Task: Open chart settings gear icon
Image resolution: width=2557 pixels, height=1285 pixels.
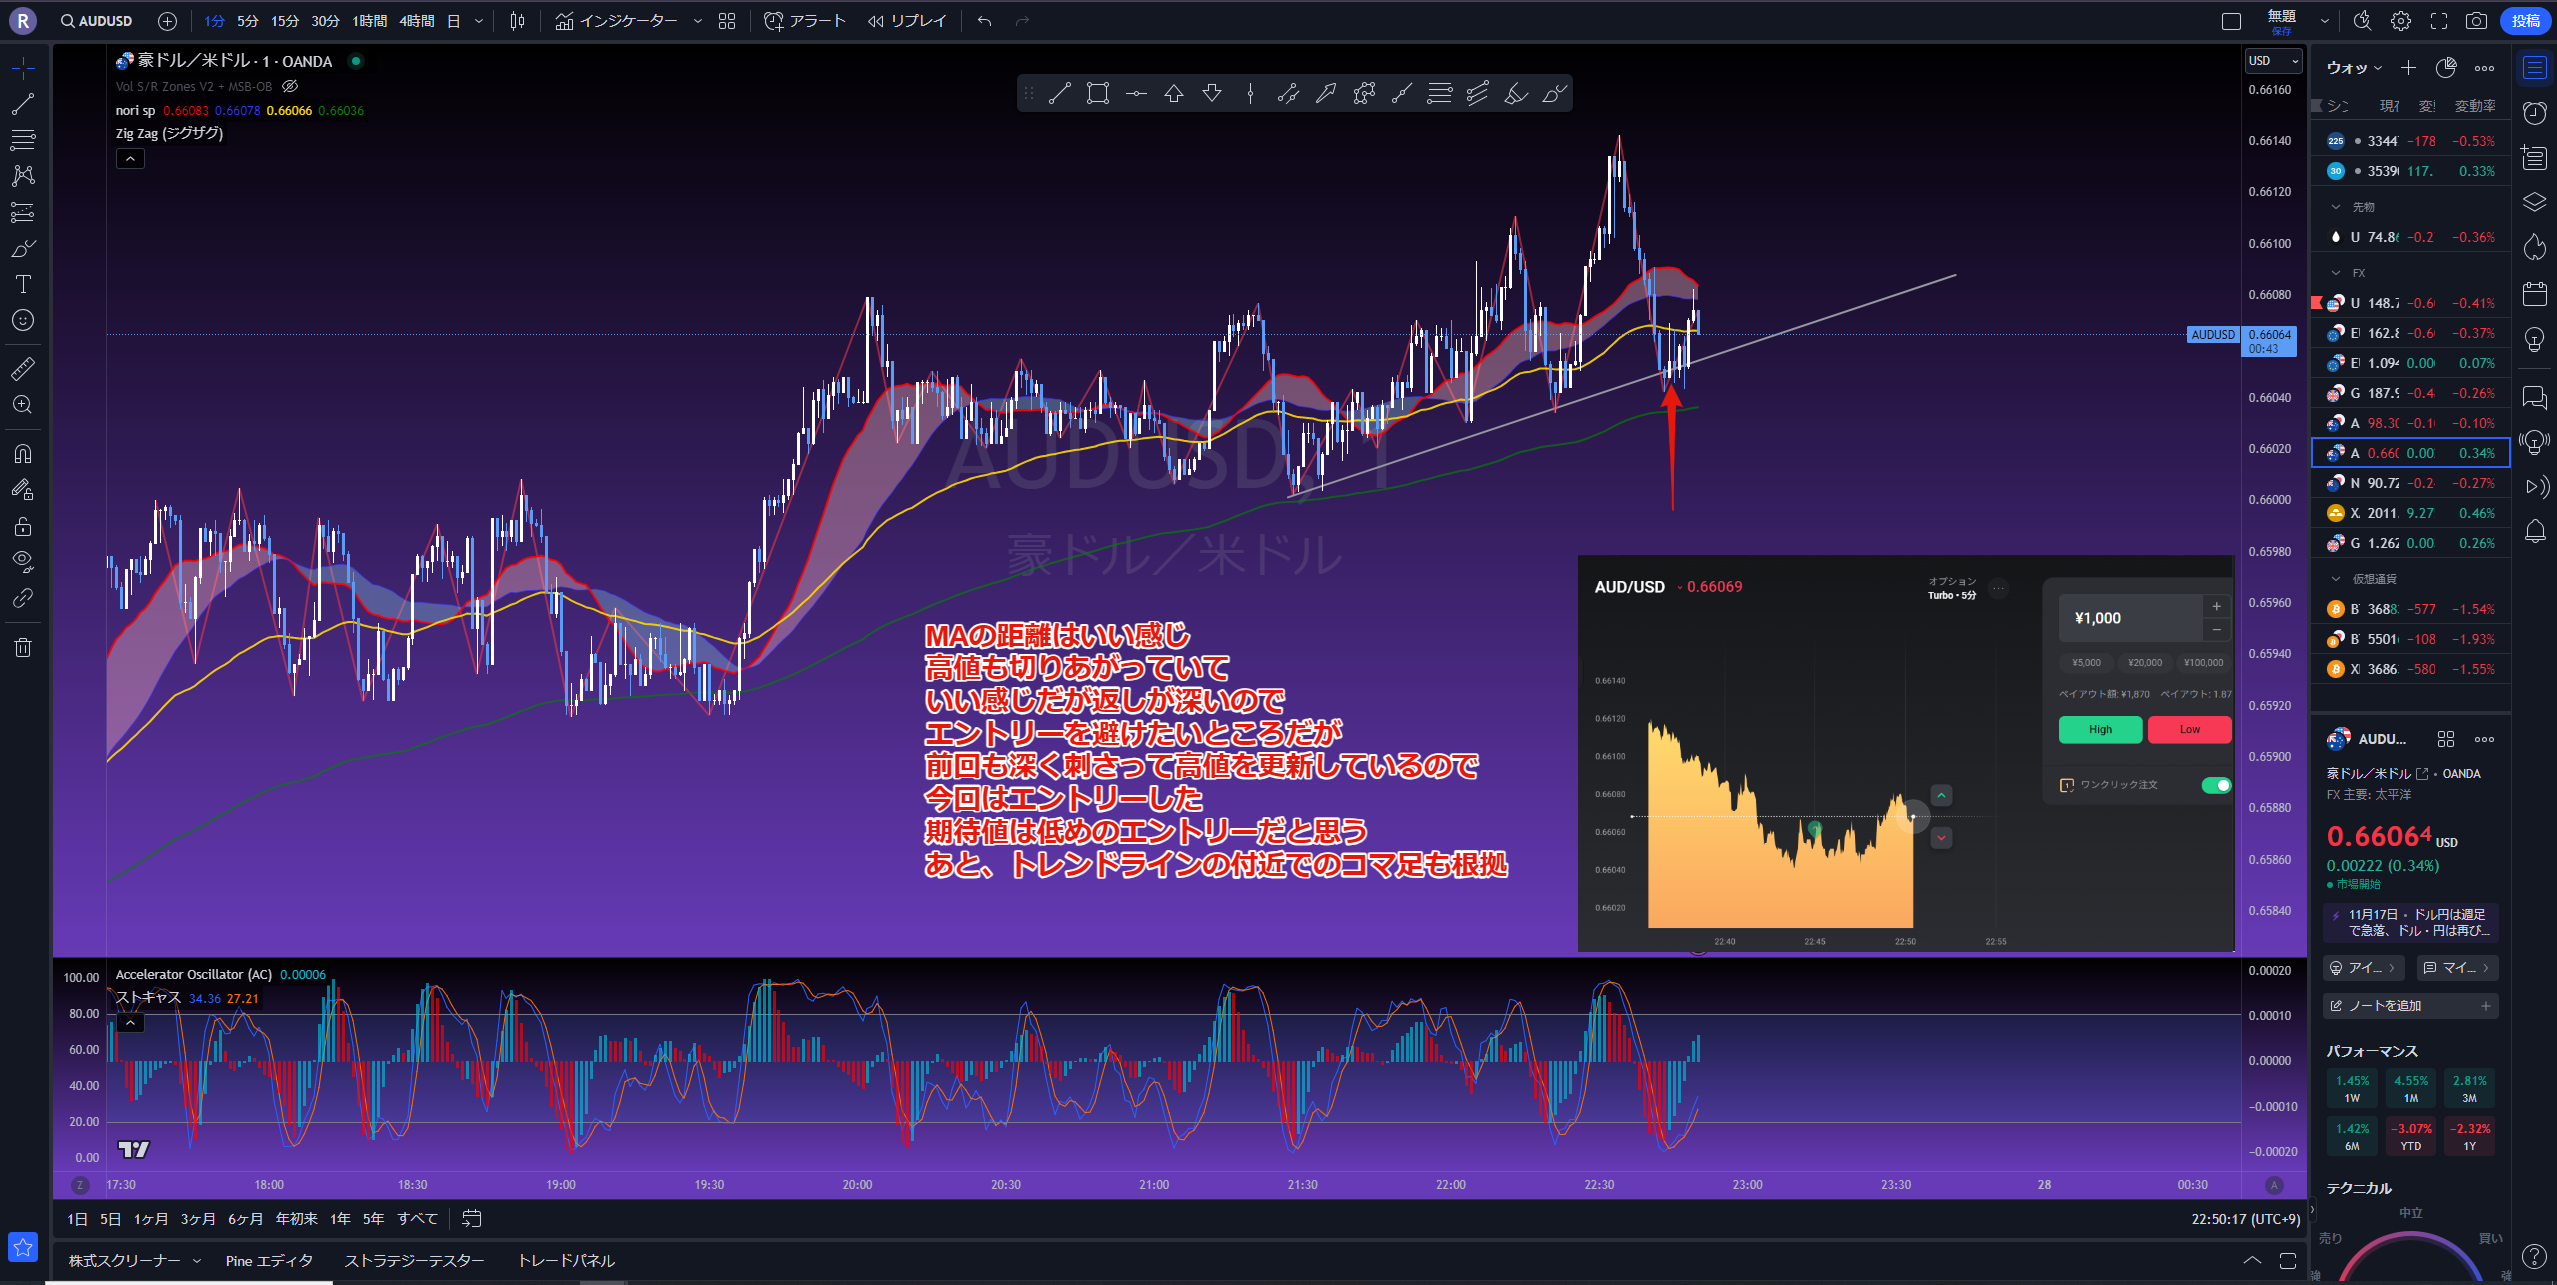Action: [x=2401, y=21]
